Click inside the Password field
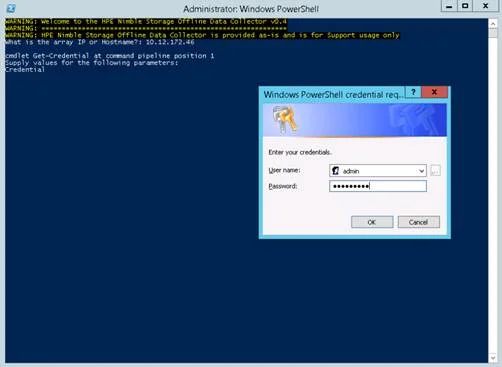The width and height of the screenshot is (502, 367). click(378, 186)
